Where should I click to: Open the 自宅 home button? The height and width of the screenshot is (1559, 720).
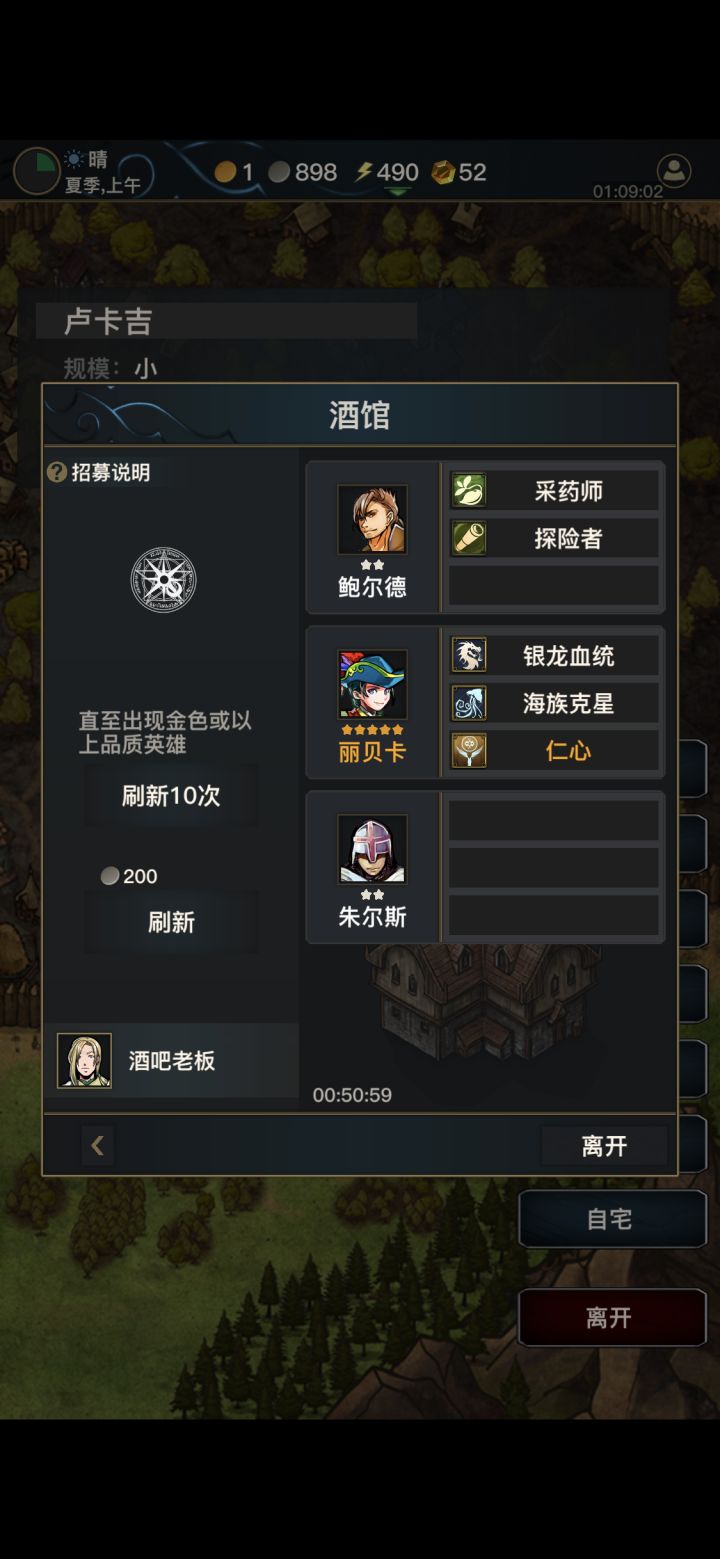[612, 1219]
